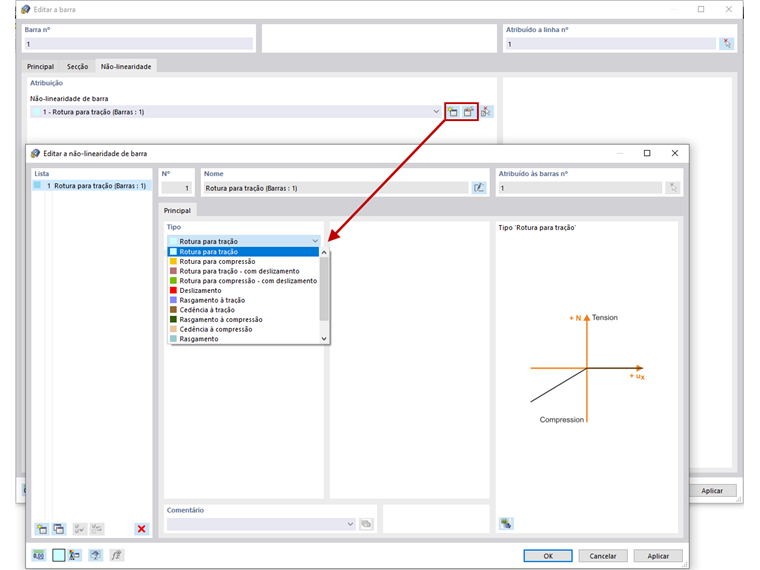Click Aplicar in the nonlinearity dialog
Image resolution: width=760 pixels, height=570 pixels.
click(x=658, y=556)
